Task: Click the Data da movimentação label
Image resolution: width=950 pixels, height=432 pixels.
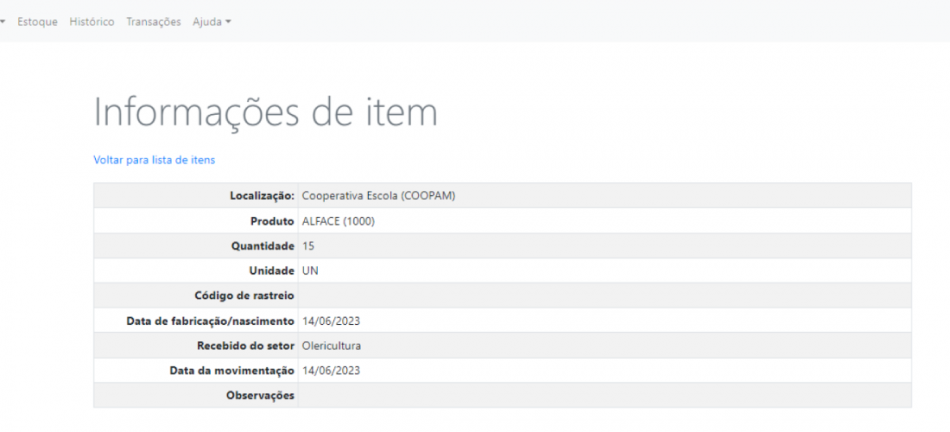Action: [232, 371]
